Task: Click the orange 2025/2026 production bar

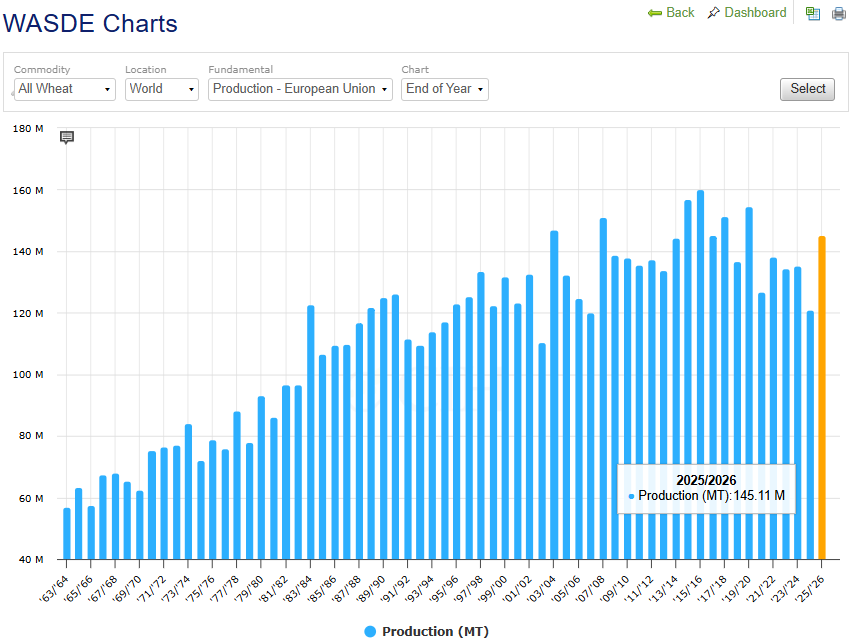Action: pyautogui.click(x=822, y=398)
